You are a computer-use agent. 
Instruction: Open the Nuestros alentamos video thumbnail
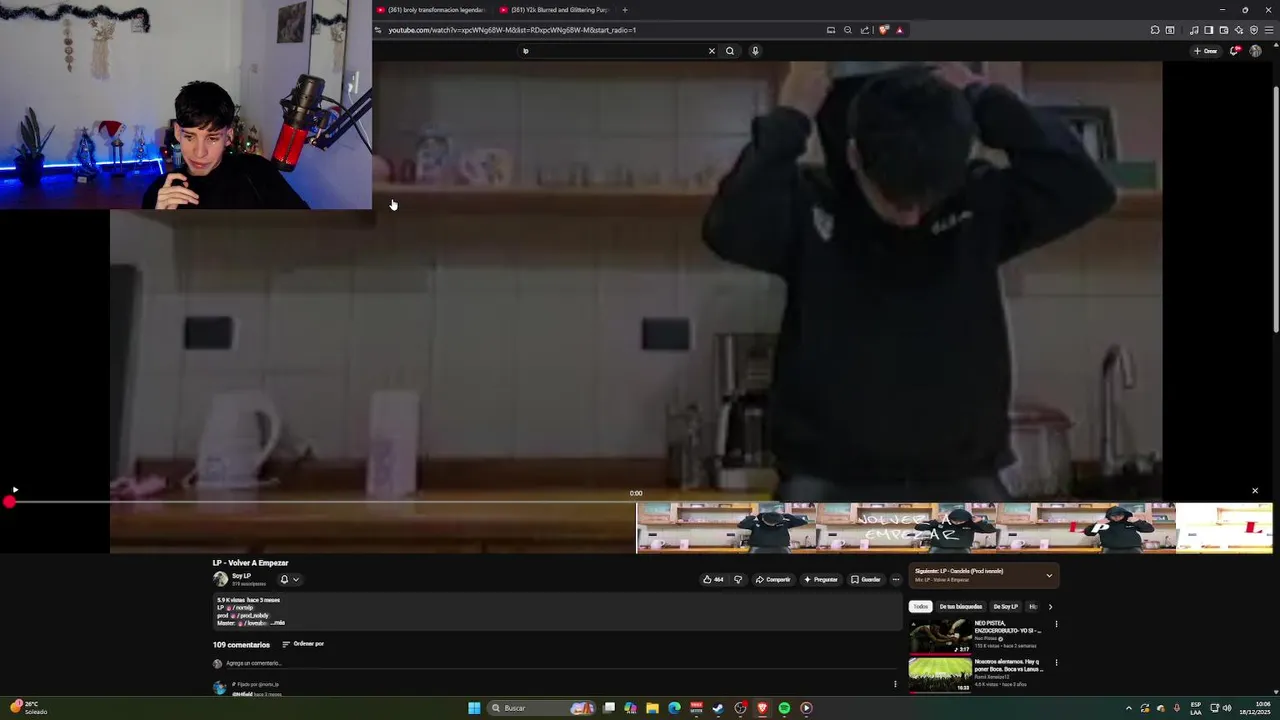tap(940, 674)
